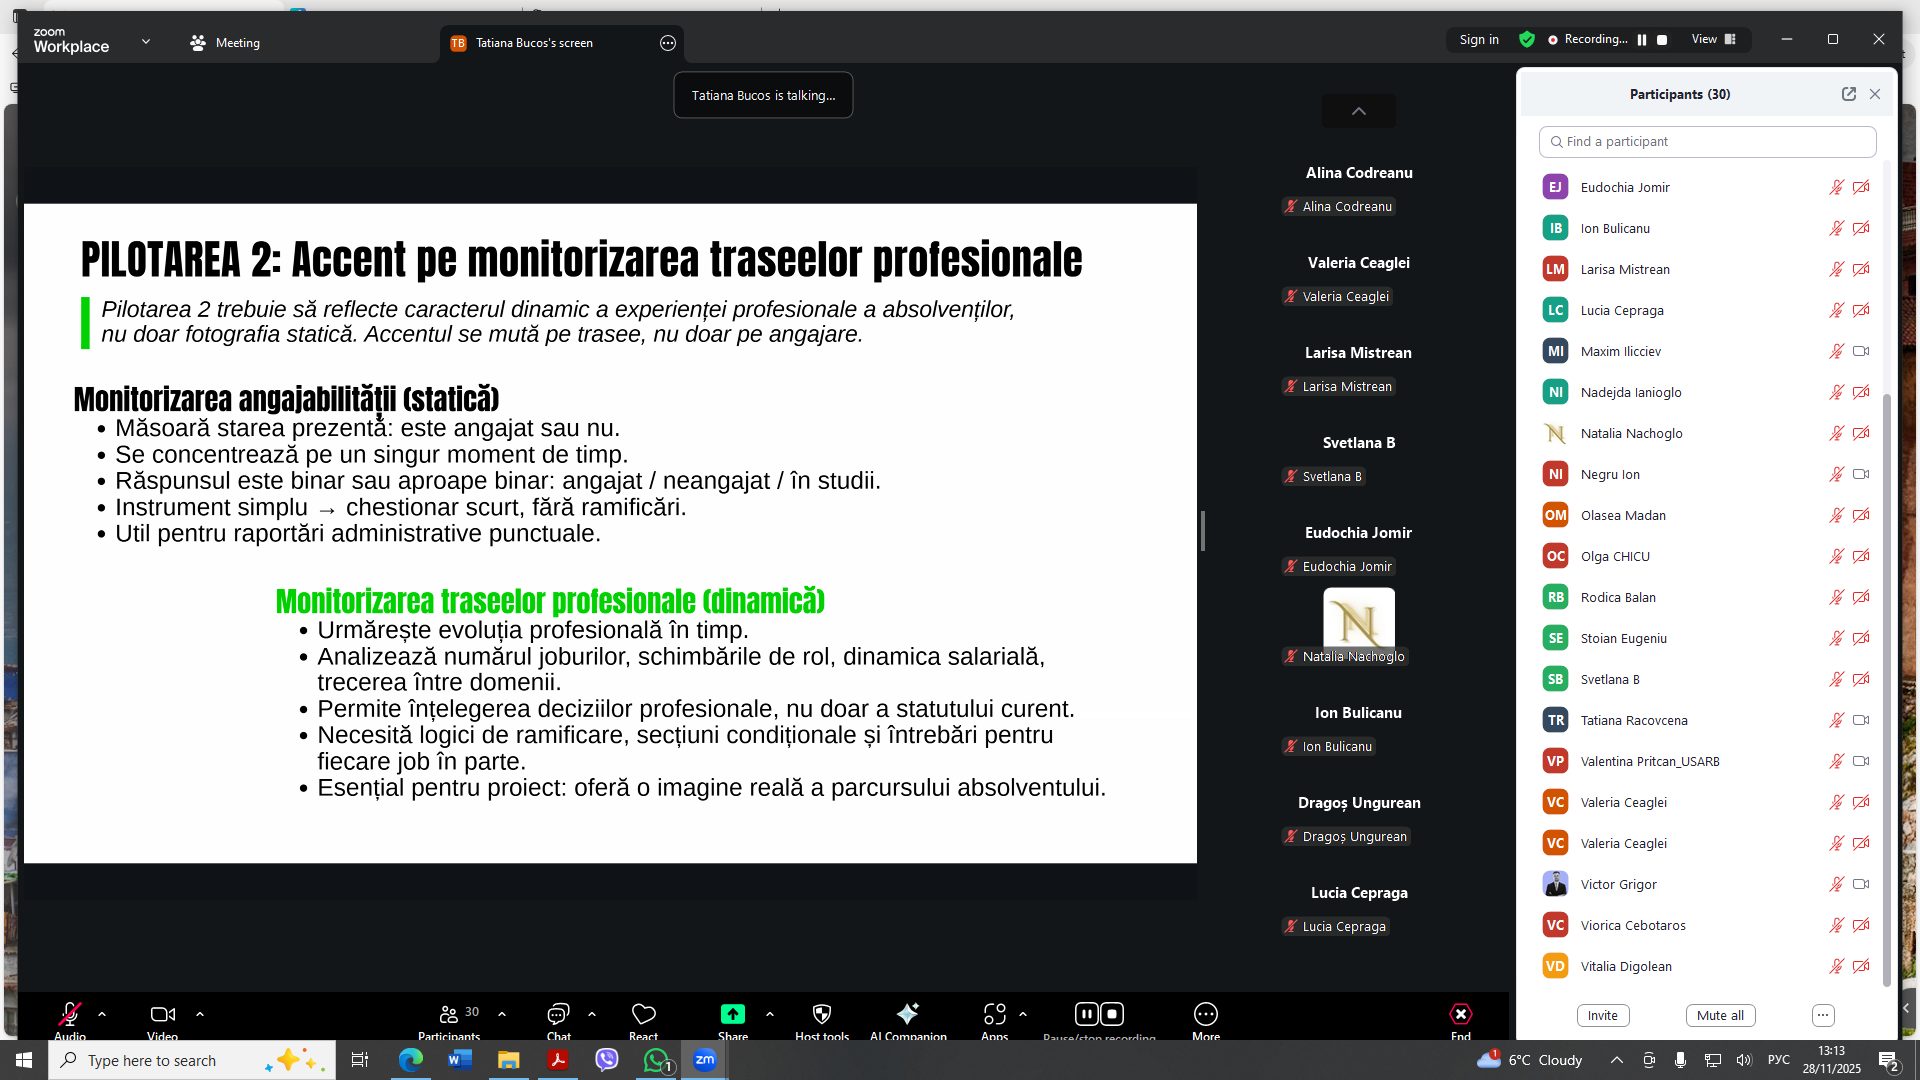This screenshot has width=1920, height=1080.
Task: Click the red End meeting icon
Action: coord(1460,1014)
